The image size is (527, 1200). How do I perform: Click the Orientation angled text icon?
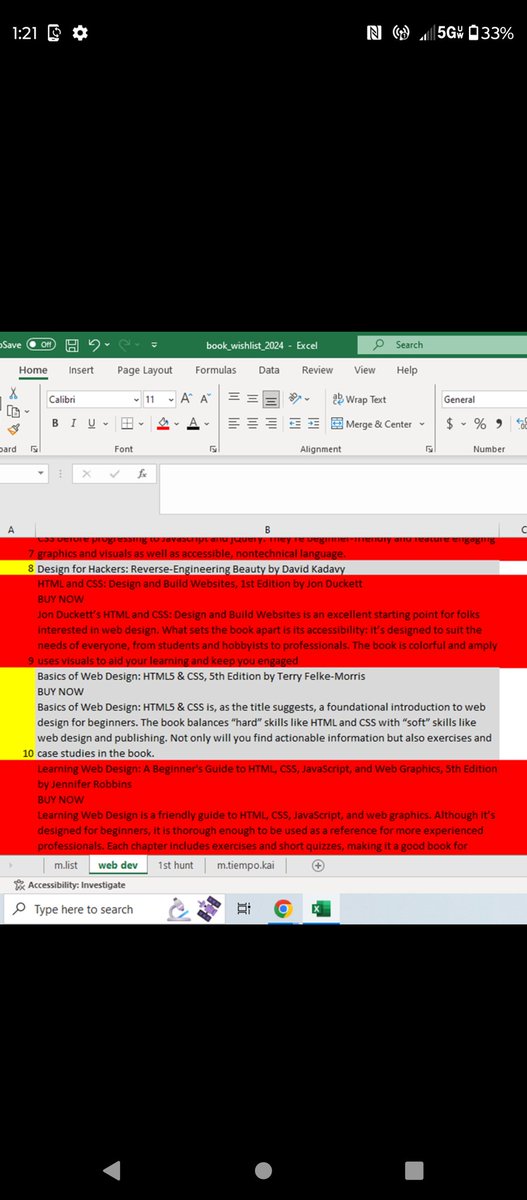(x=296, y=399)
